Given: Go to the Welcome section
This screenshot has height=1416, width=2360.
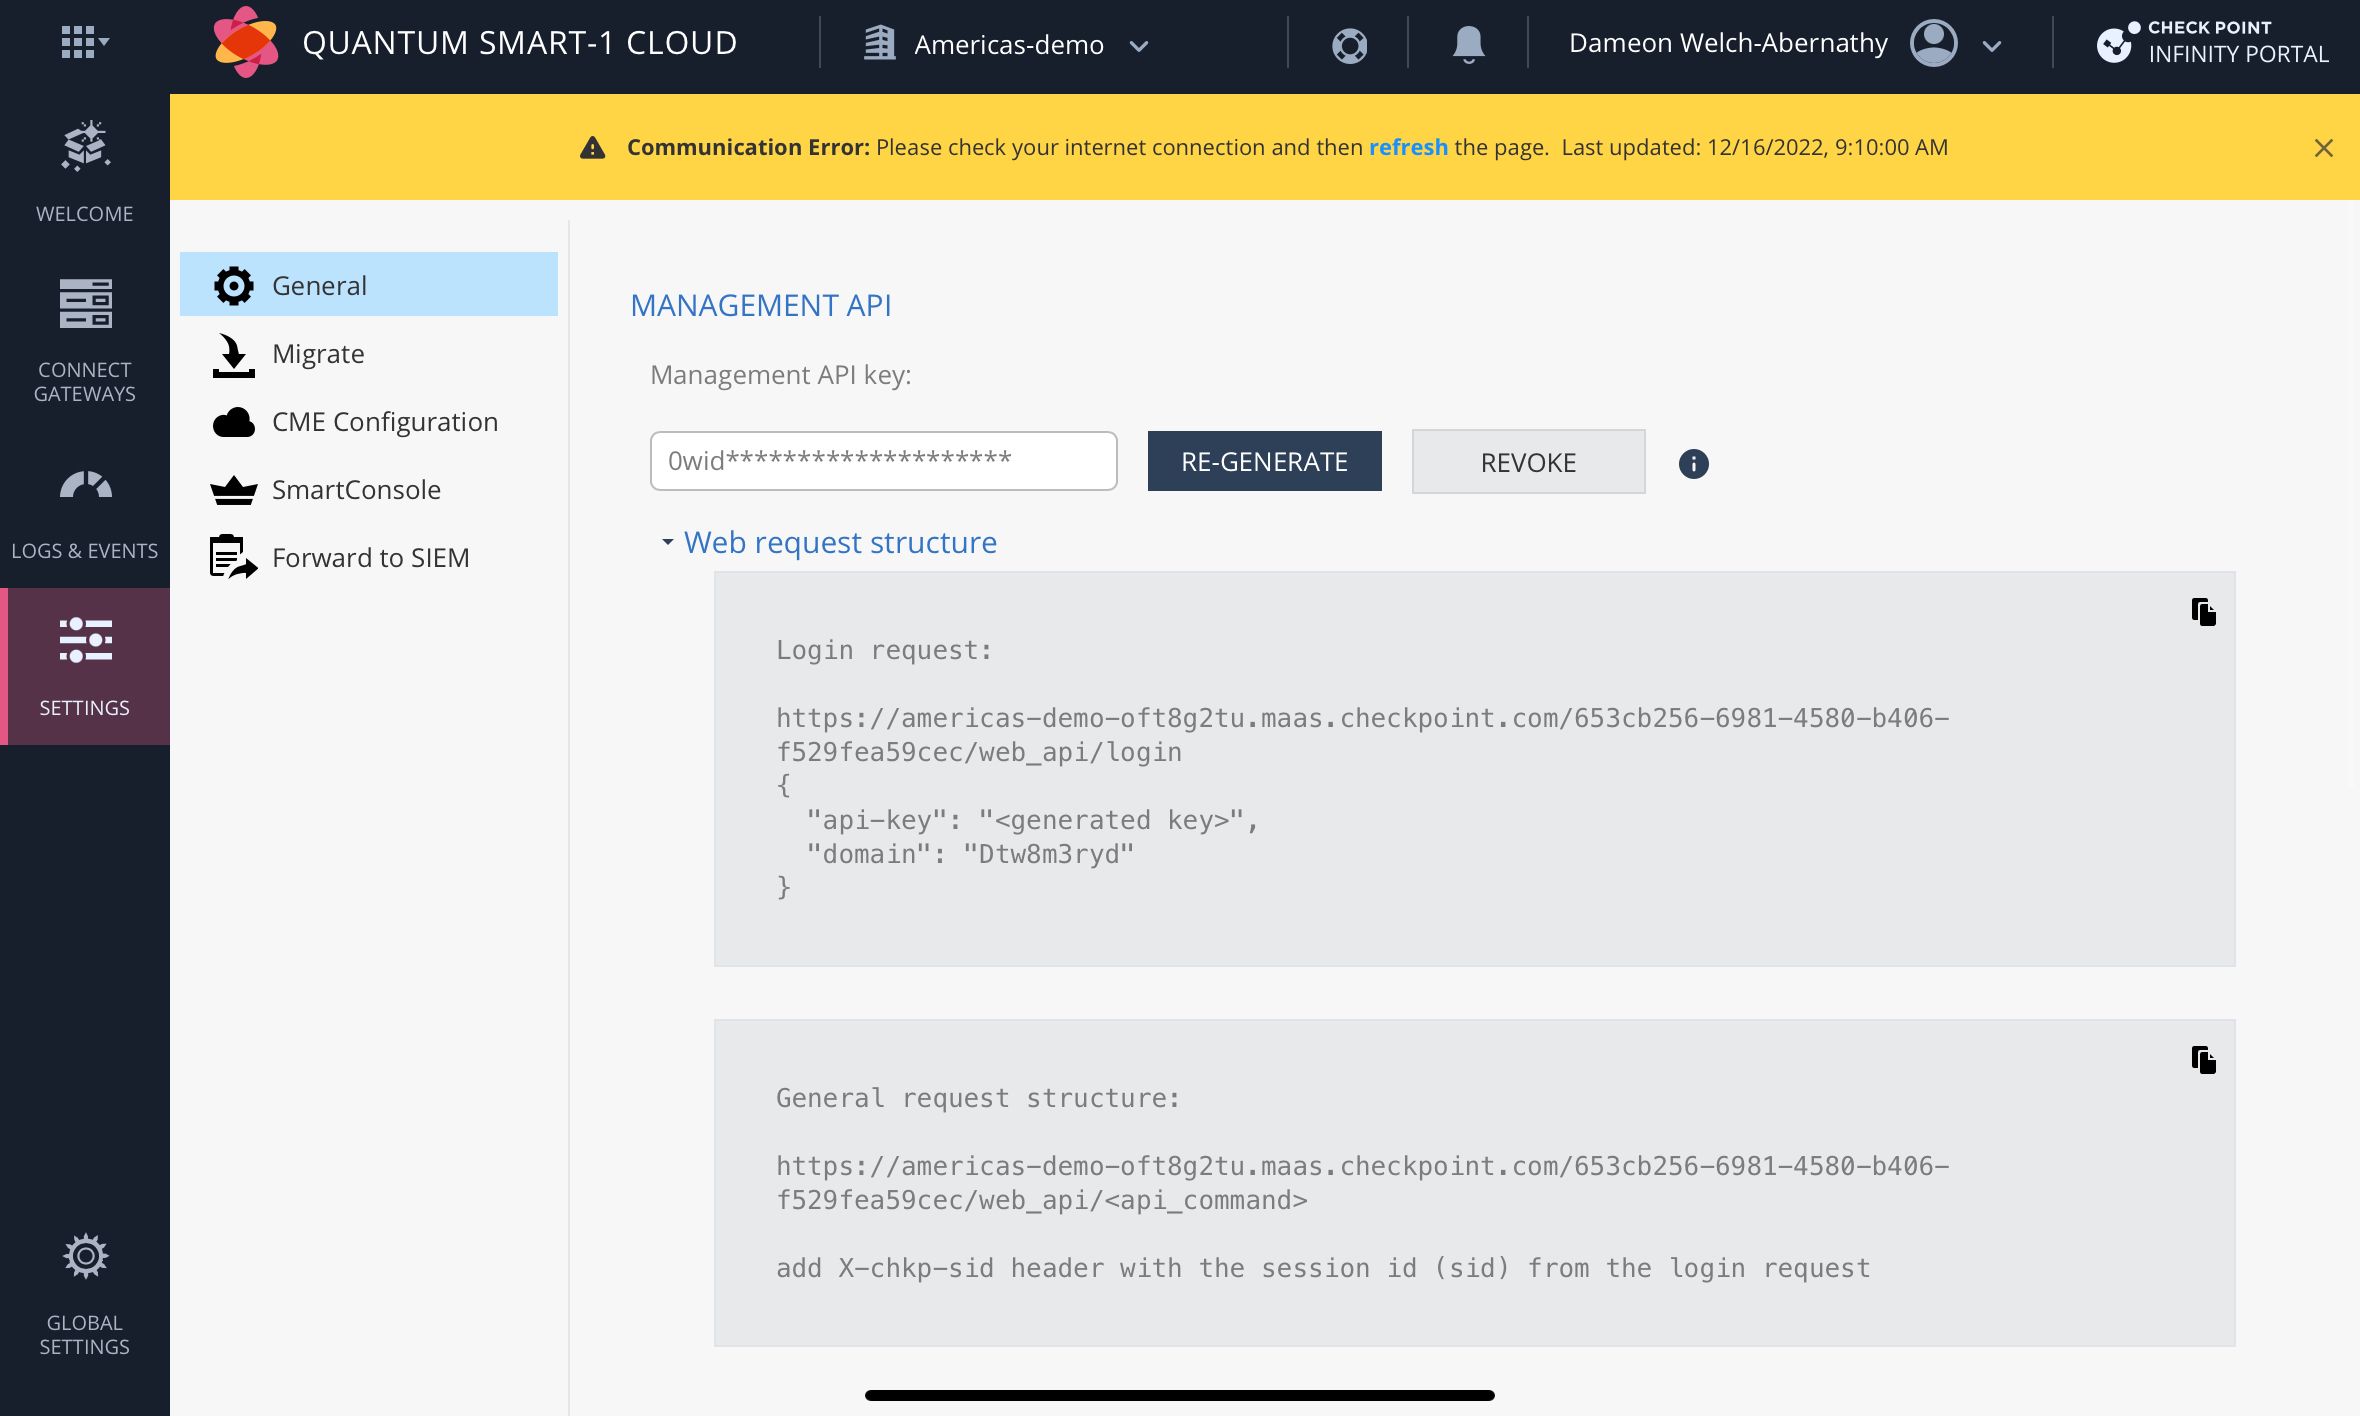Looking at the screenshot, I should pyautogui.click(x=85, y=172).
